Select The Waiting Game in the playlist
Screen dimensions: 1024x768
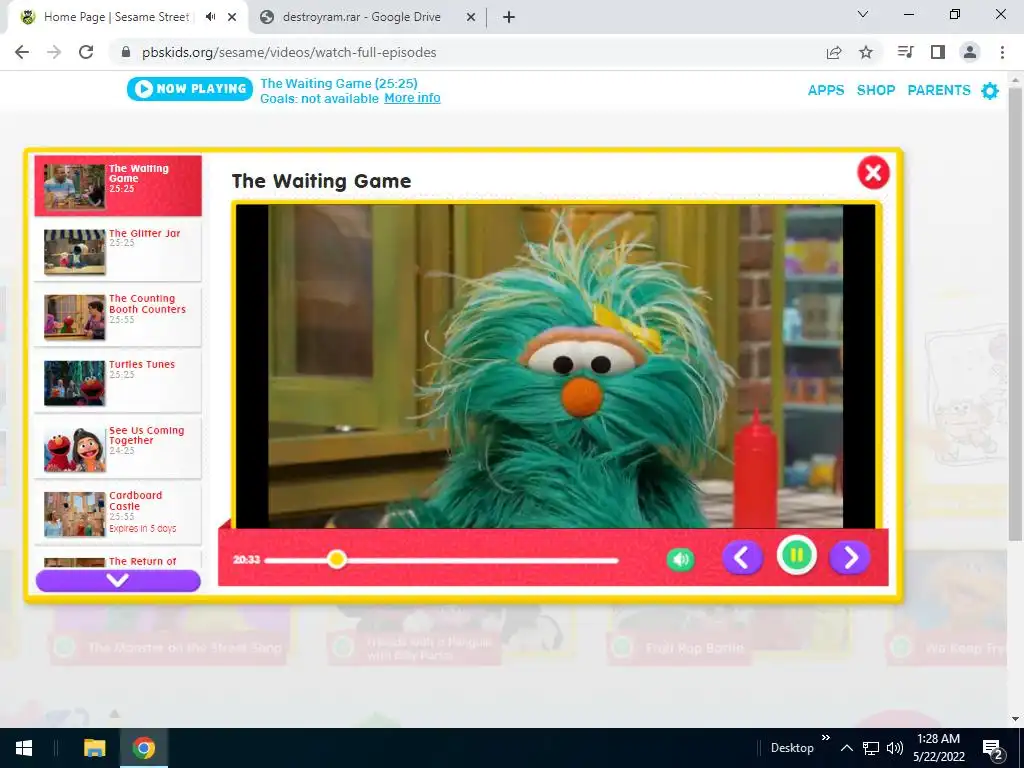coord(118,185)
